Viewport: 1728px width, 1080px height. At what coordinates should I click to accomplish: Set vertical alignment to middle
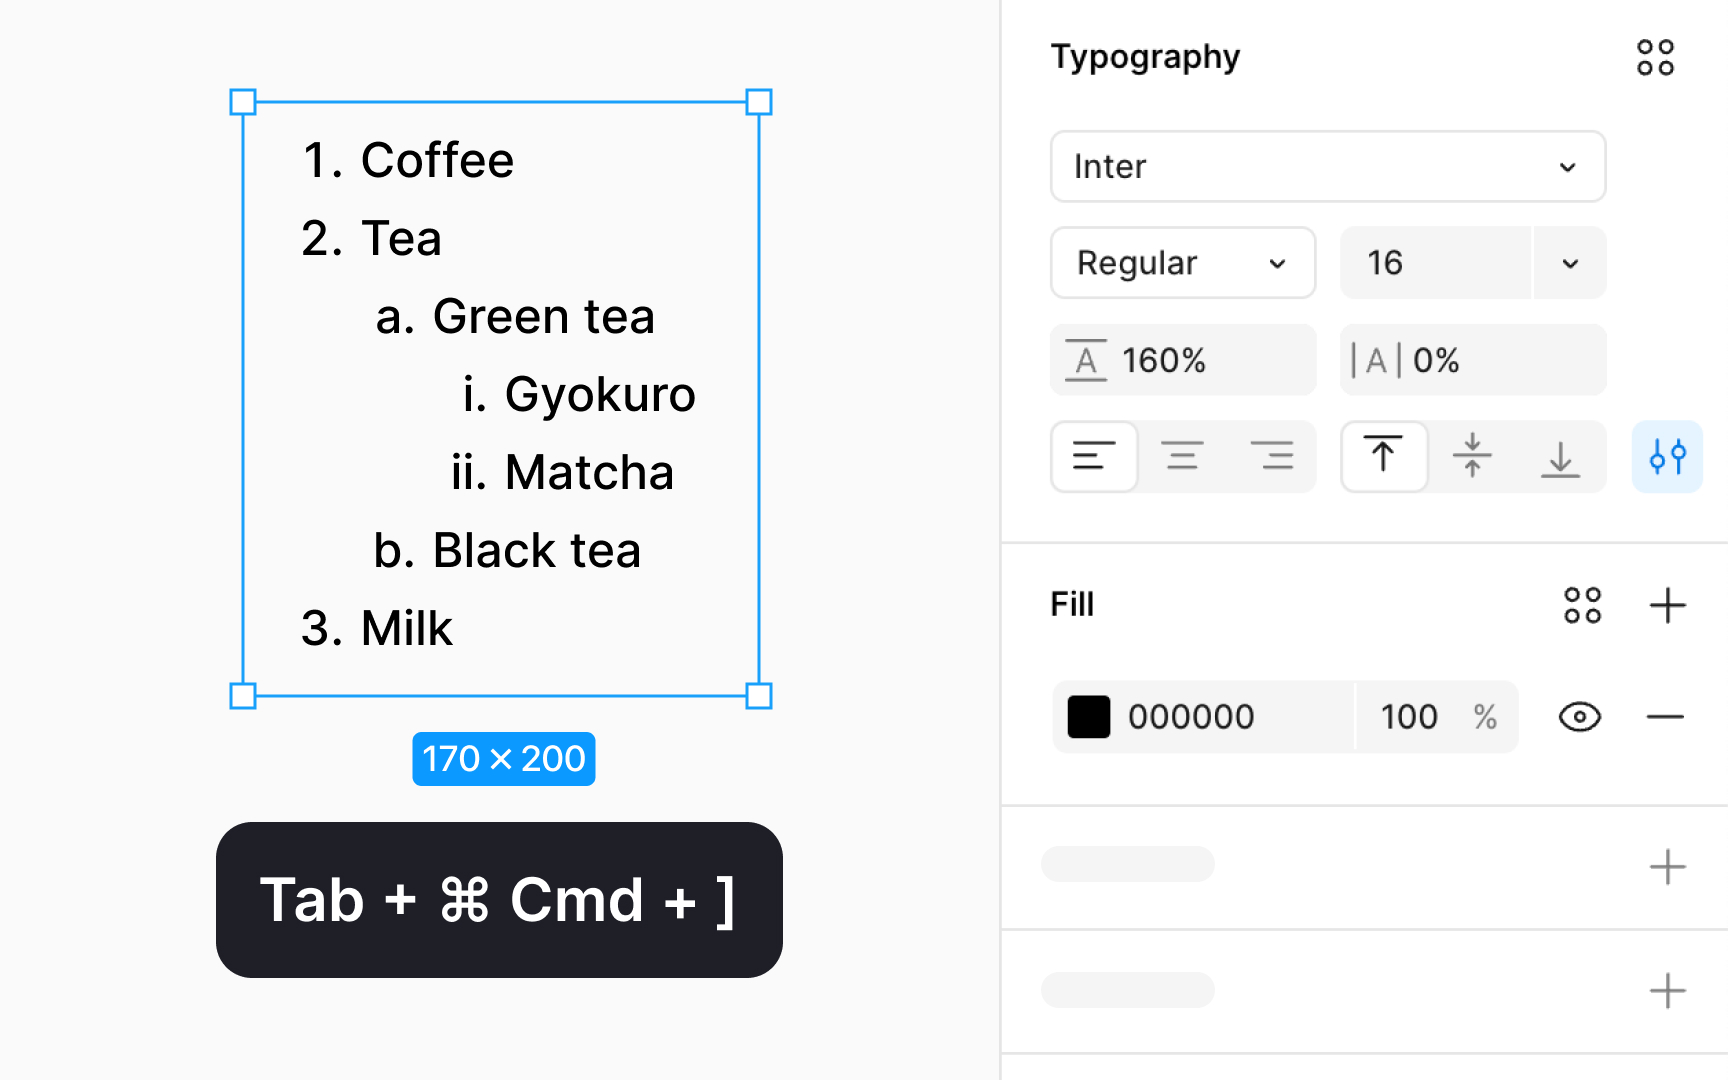pyautogui.click(x=1472, y=457)
